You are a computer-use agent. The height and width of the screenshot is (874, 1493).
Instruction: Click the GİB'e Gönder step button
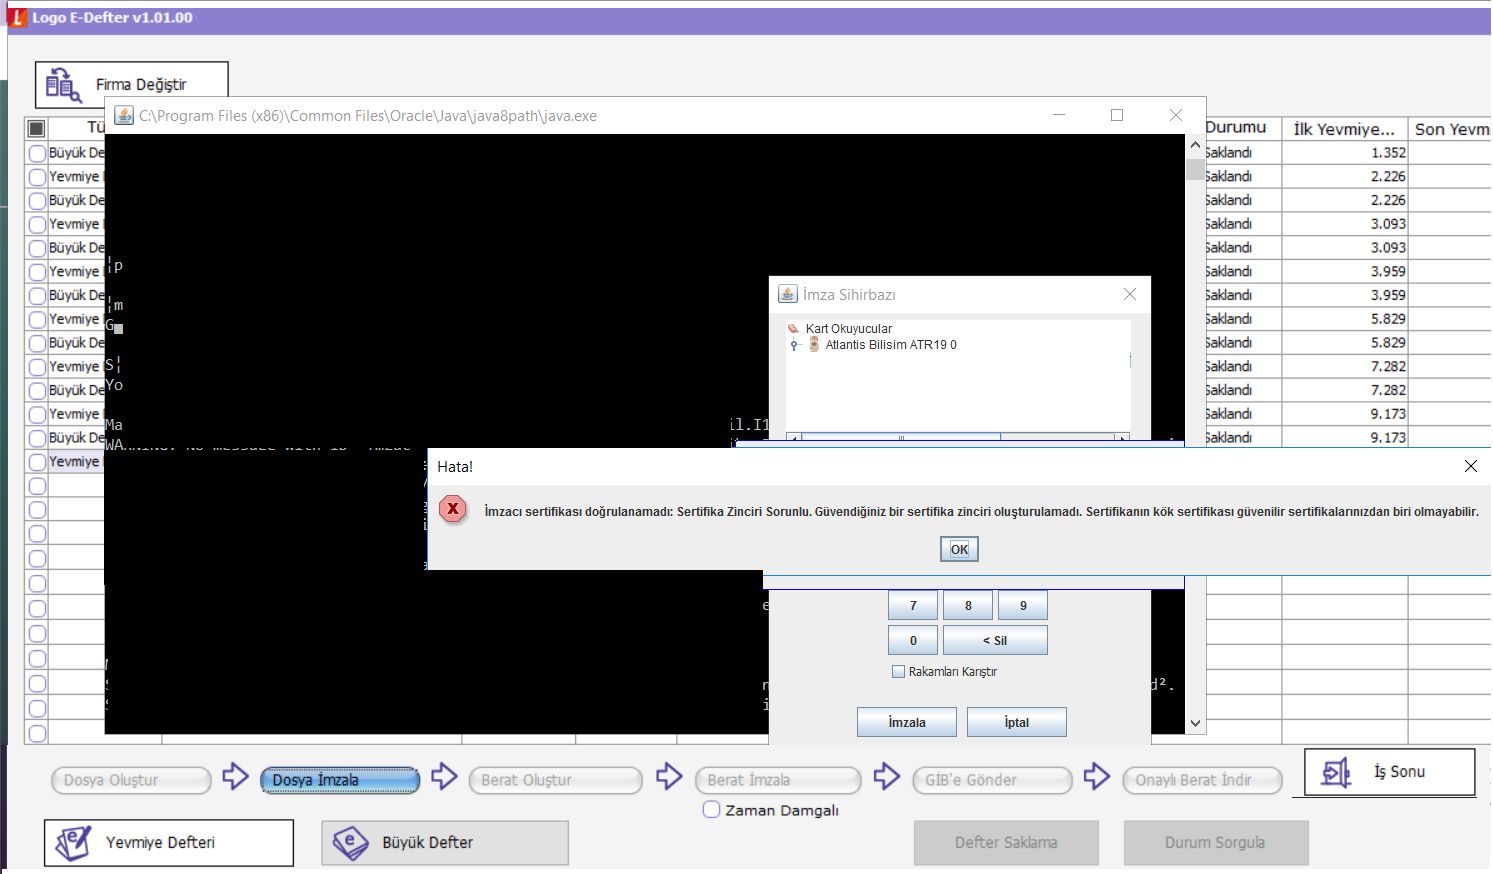click(992, 780)
